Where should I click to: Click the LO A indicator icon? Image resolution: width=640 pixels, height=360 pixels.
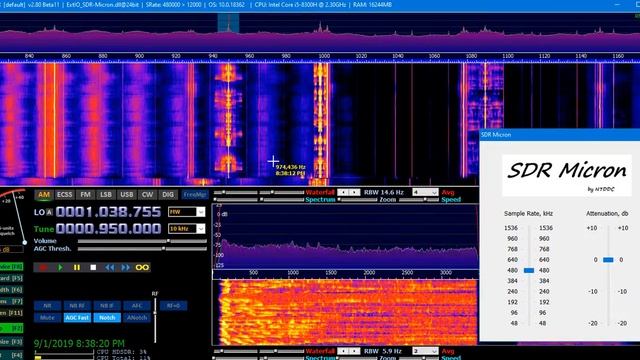pos(49,212)
